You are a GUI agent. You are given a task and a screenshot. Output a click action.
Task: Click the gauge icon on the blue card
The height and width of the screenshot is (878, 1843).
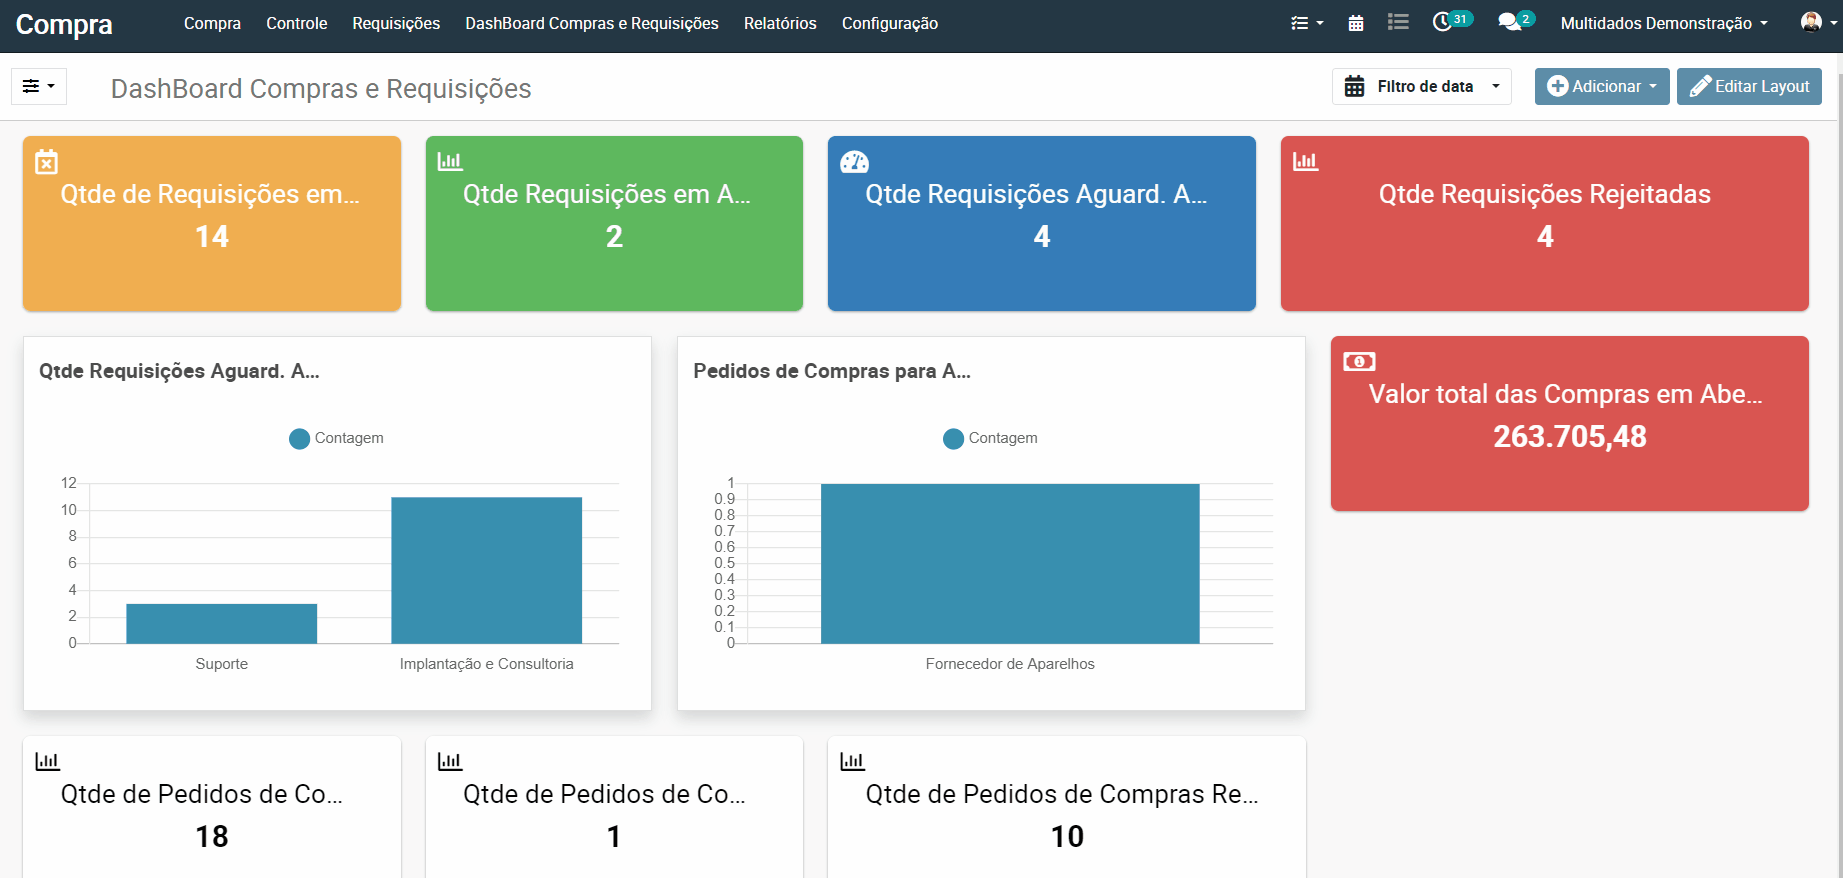(854, 162)
